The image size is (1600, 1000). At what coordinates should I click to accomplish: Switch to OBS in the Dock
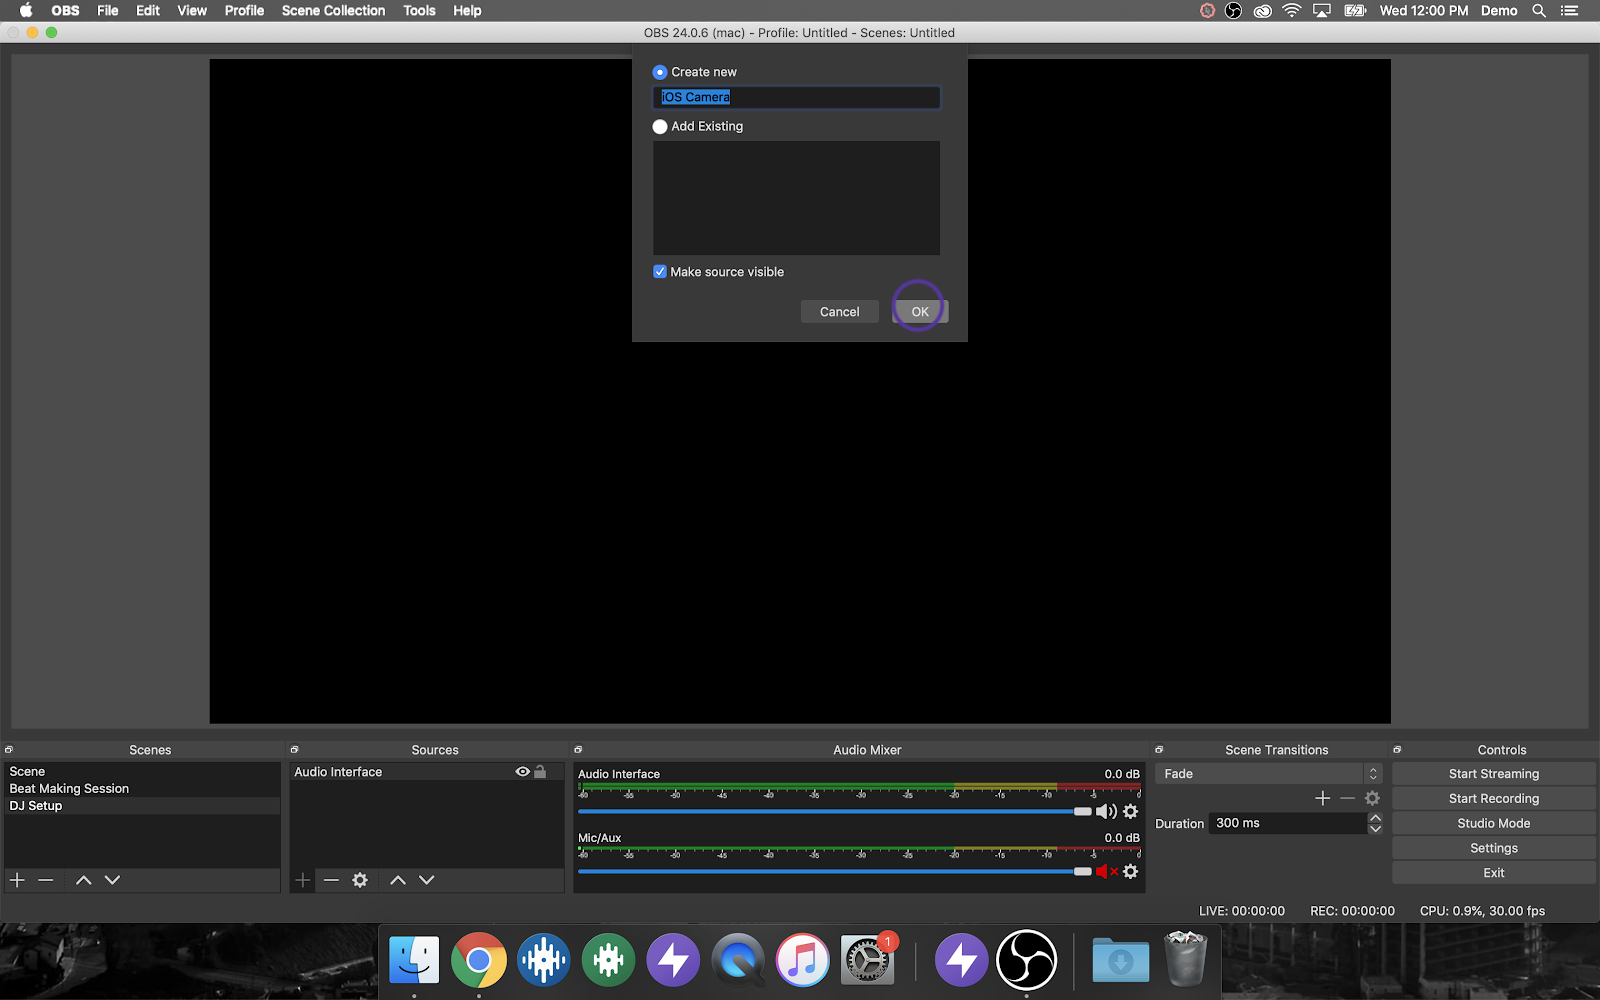click(x=1027, y=960)
